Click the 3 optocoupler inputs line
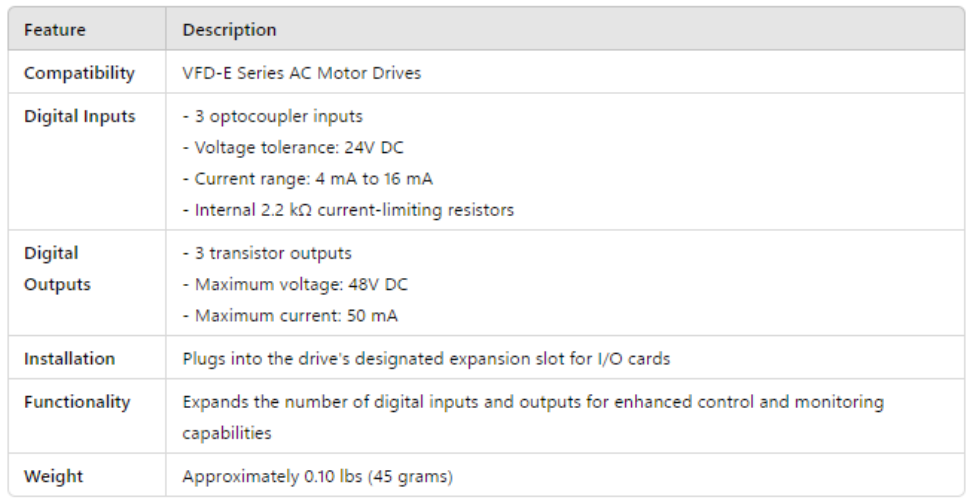The height and width of the screenshot is (500, 970). tap(272, 116)
